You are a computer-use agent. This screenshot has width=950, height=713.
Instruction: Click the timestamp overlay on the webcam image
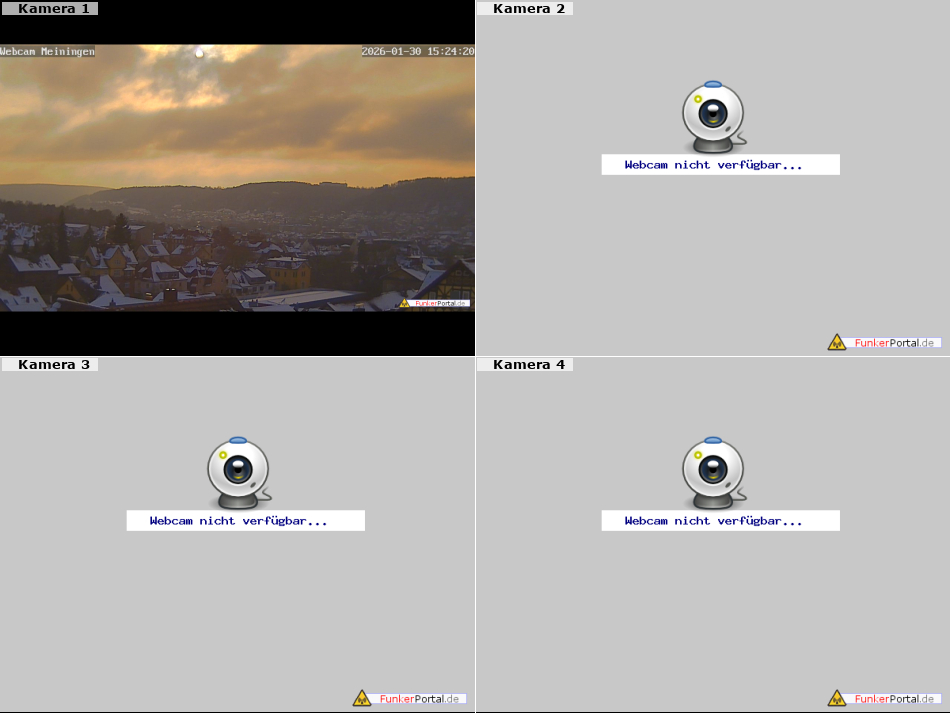417,51
